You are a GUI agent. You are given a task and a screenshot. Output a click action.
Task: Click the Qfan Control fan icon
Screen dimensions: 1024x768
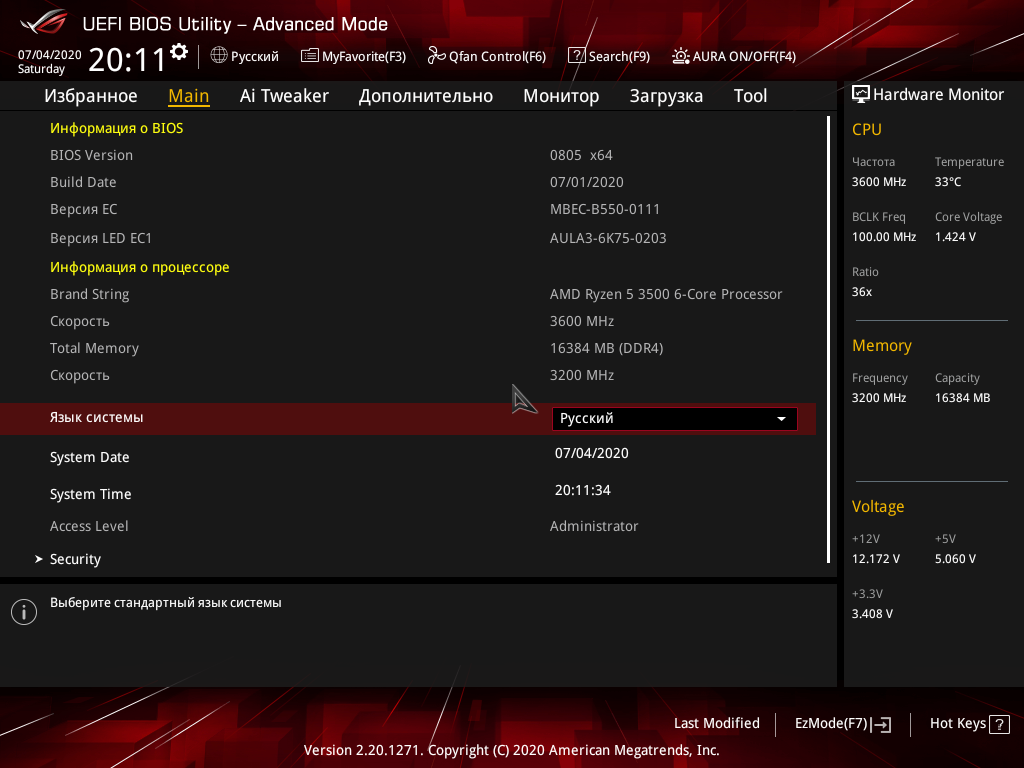tap(436, 56)
